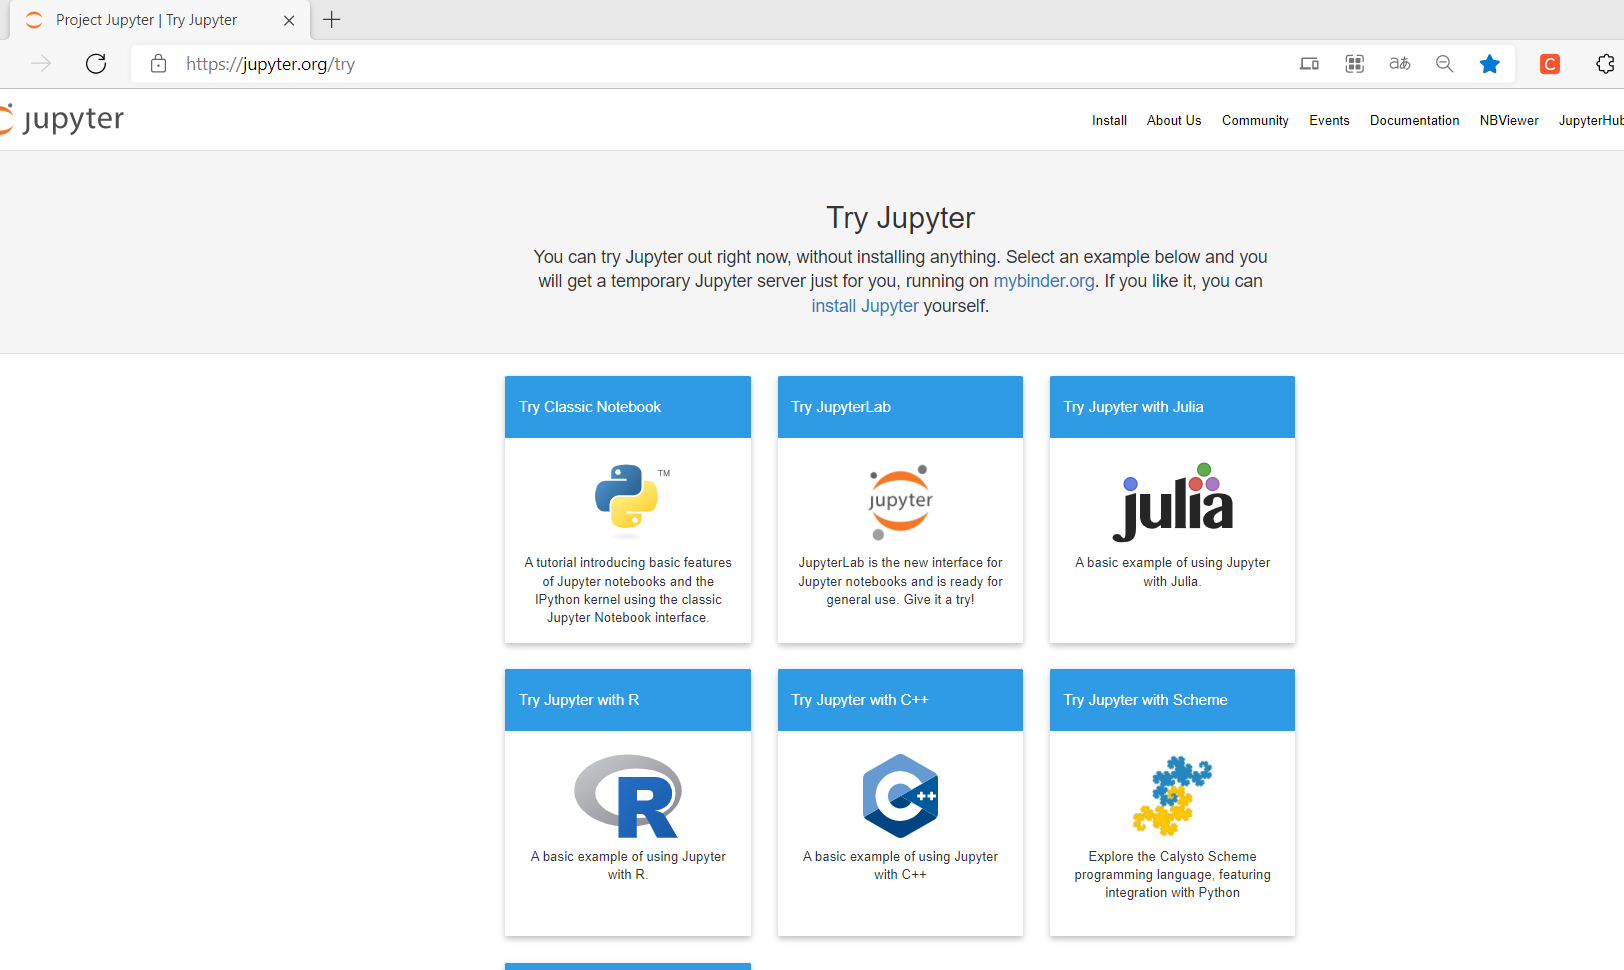
Task: Open the Install menu item
Action: 1109,120
